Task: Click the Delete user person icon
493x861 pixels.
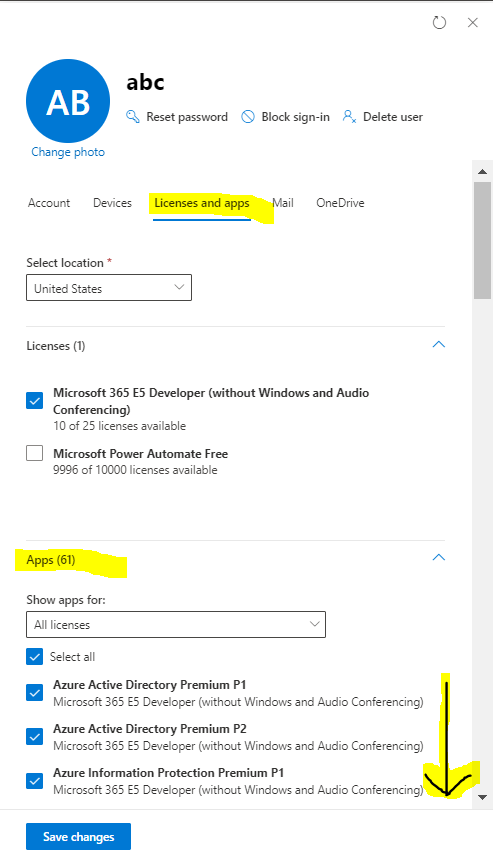Action: (x=349, y=116)
